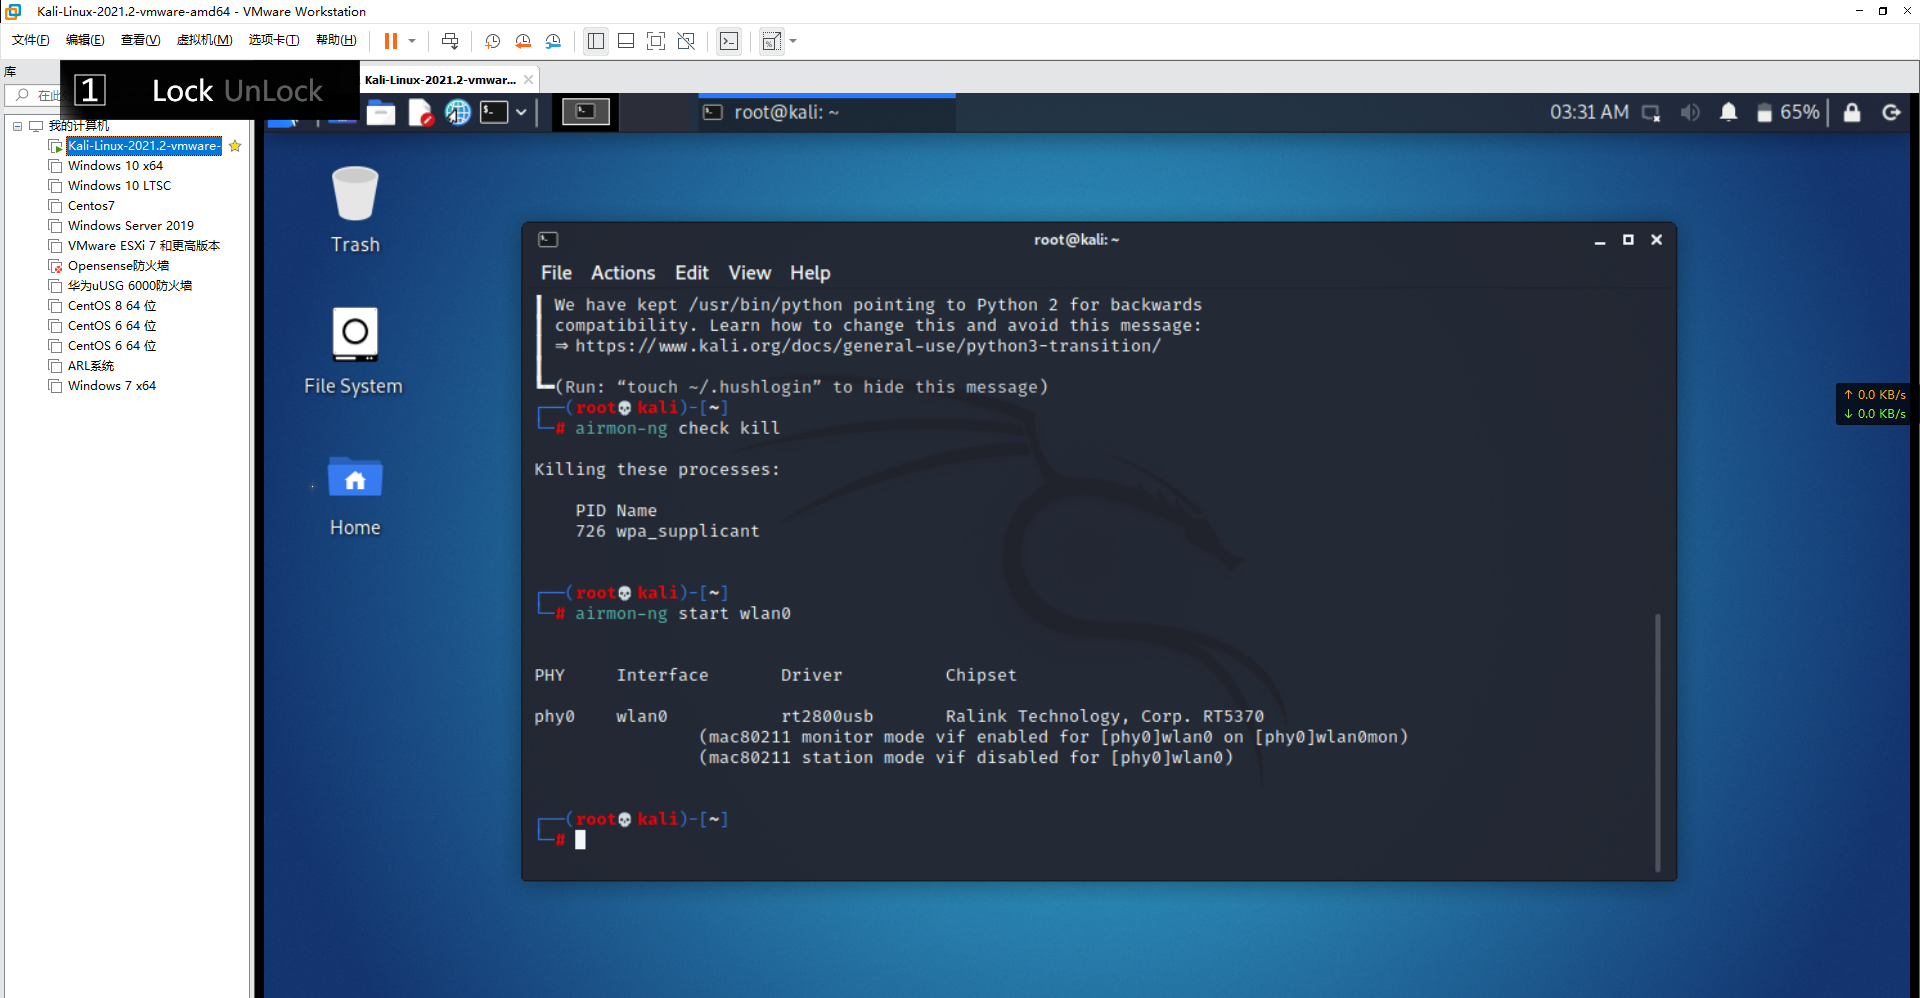Take a snapshot of the virtual machine

tap(493, 41)
